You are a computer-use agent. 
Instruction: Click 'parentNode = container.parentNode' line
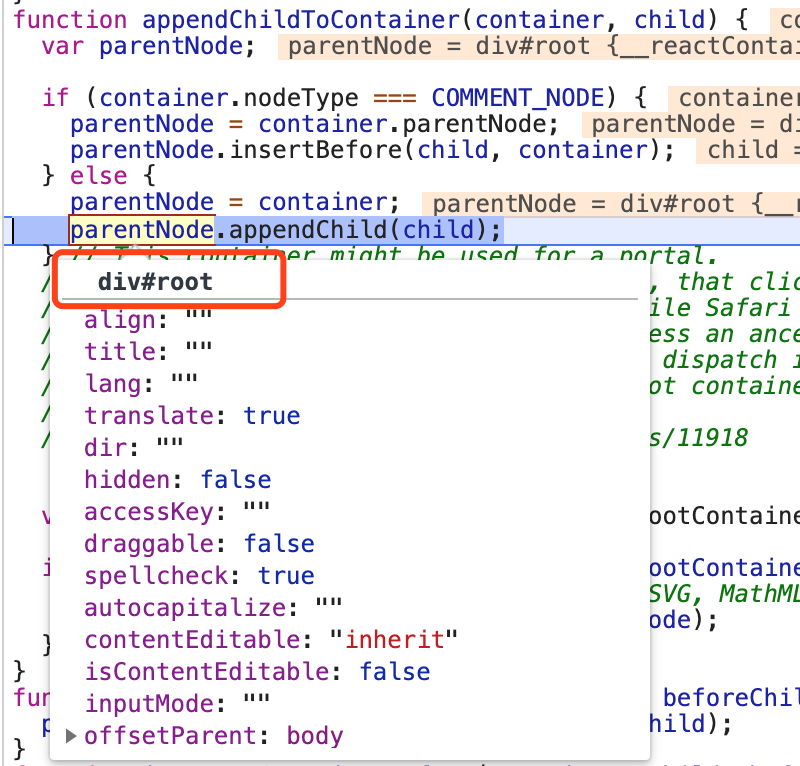[314, 124]
